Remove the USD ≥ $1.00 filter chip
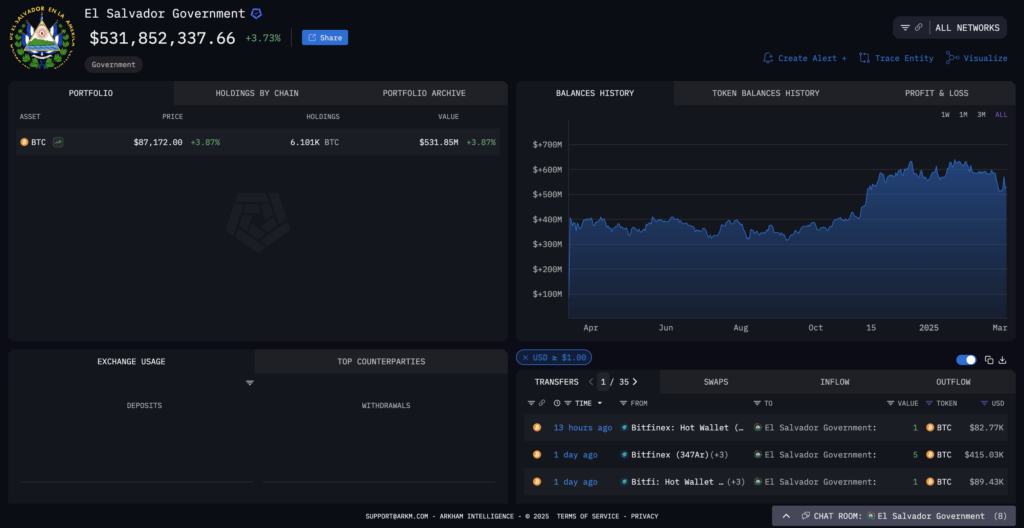The width and height of the screenshot is (1024, 528). tap(525, 357)
